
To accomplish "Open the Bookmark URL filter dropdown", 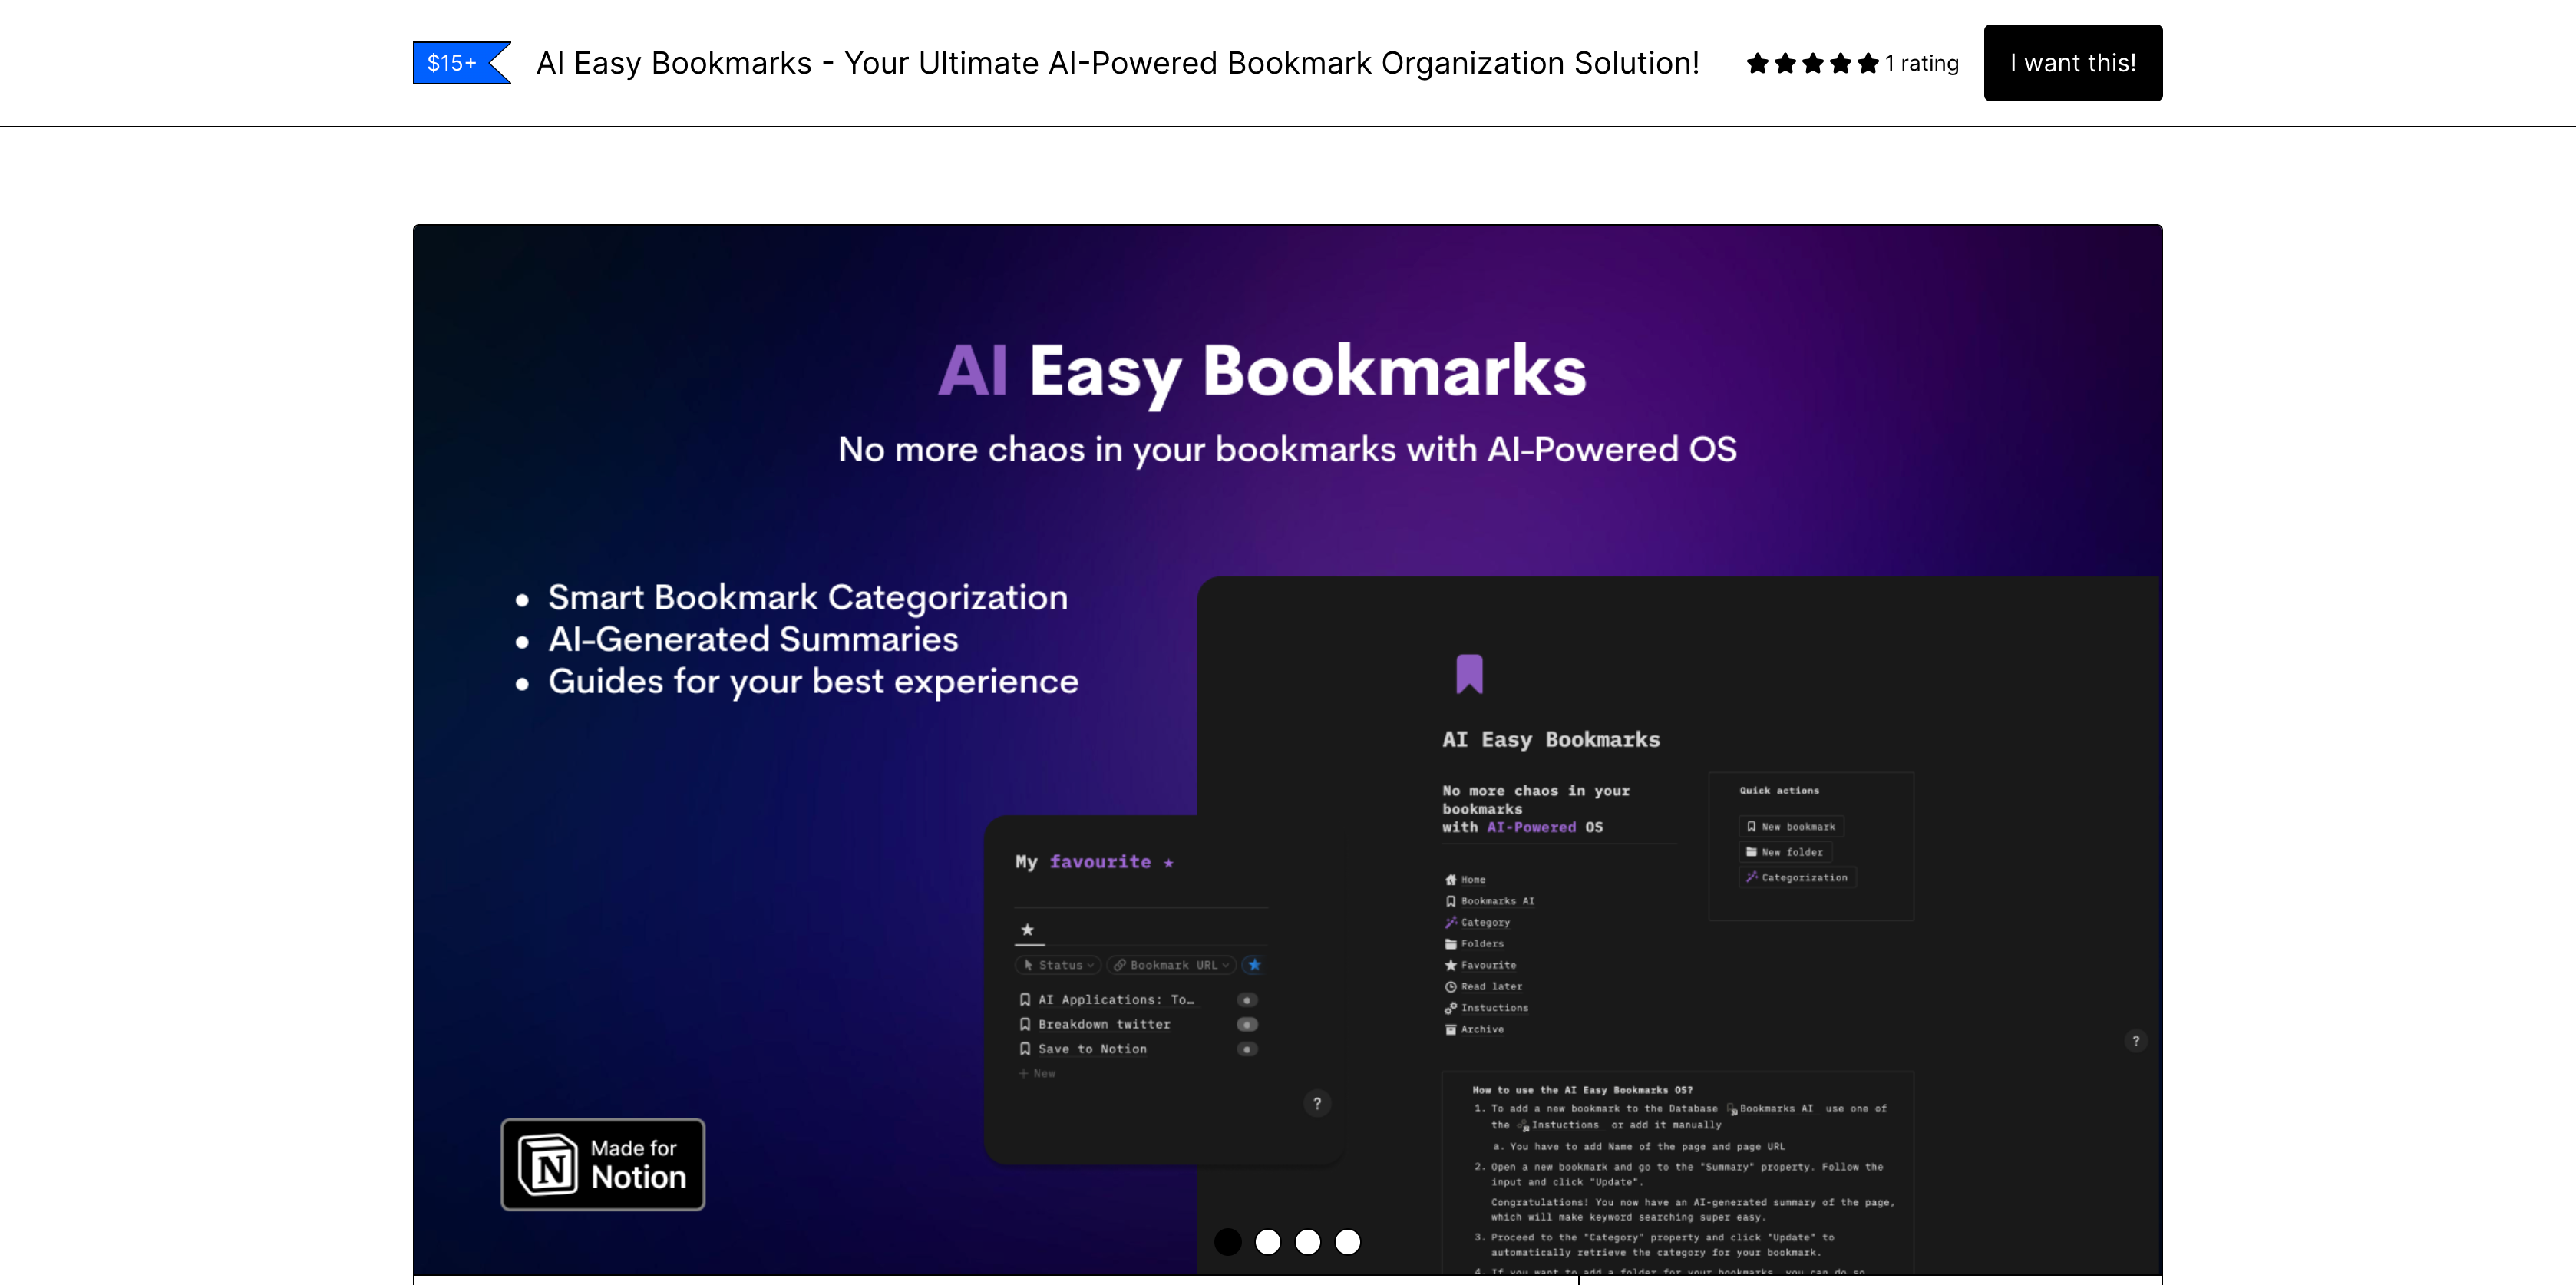I will 1171,965.
